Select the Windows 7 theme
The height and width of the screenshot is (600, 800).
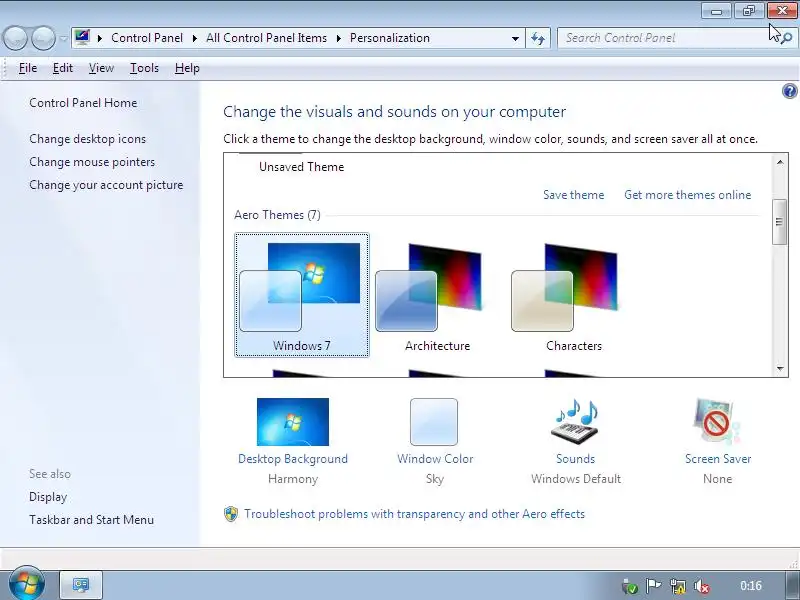click(x=302, y=295)
